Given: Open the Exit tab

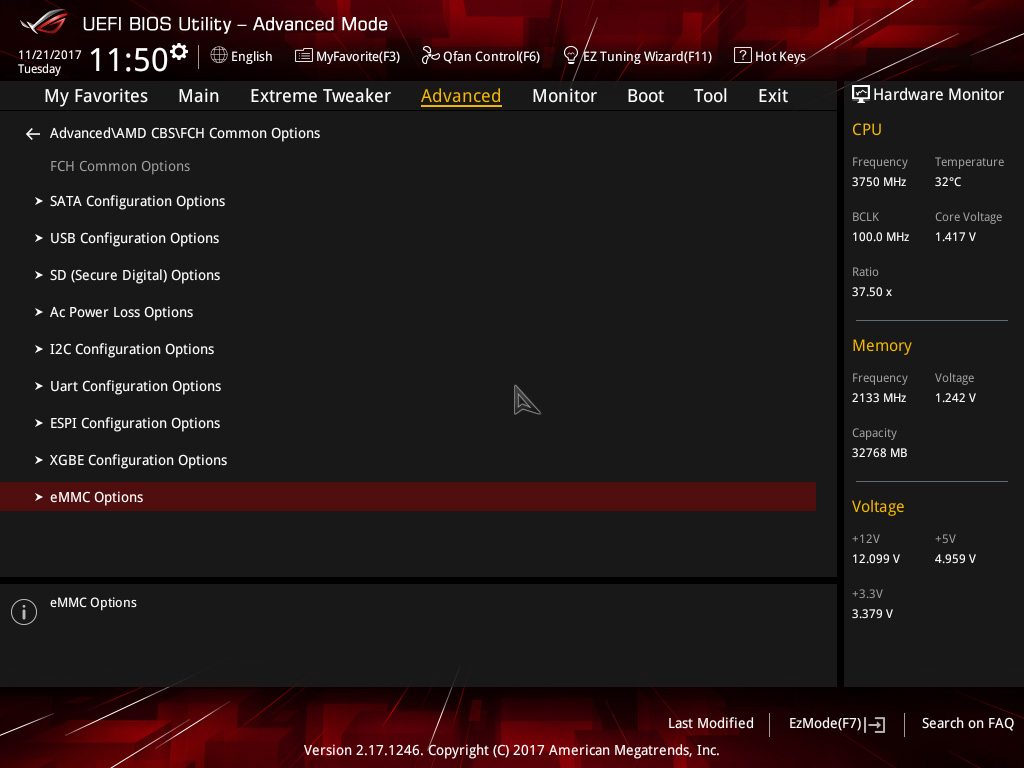Looking at the screenshot, I should 773,96.
